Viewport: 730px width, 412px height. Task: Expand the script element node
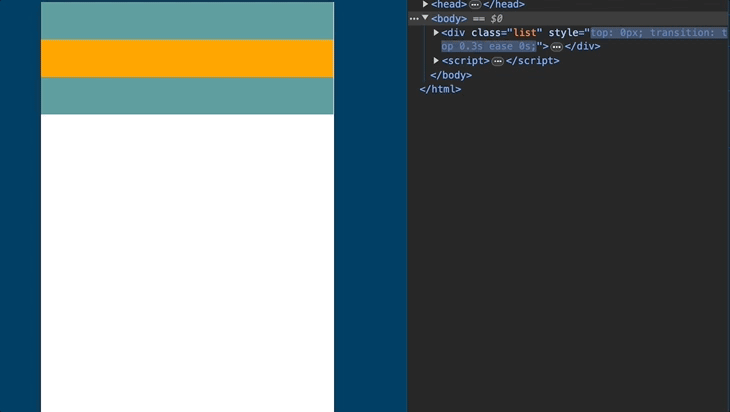click(436, 61)
